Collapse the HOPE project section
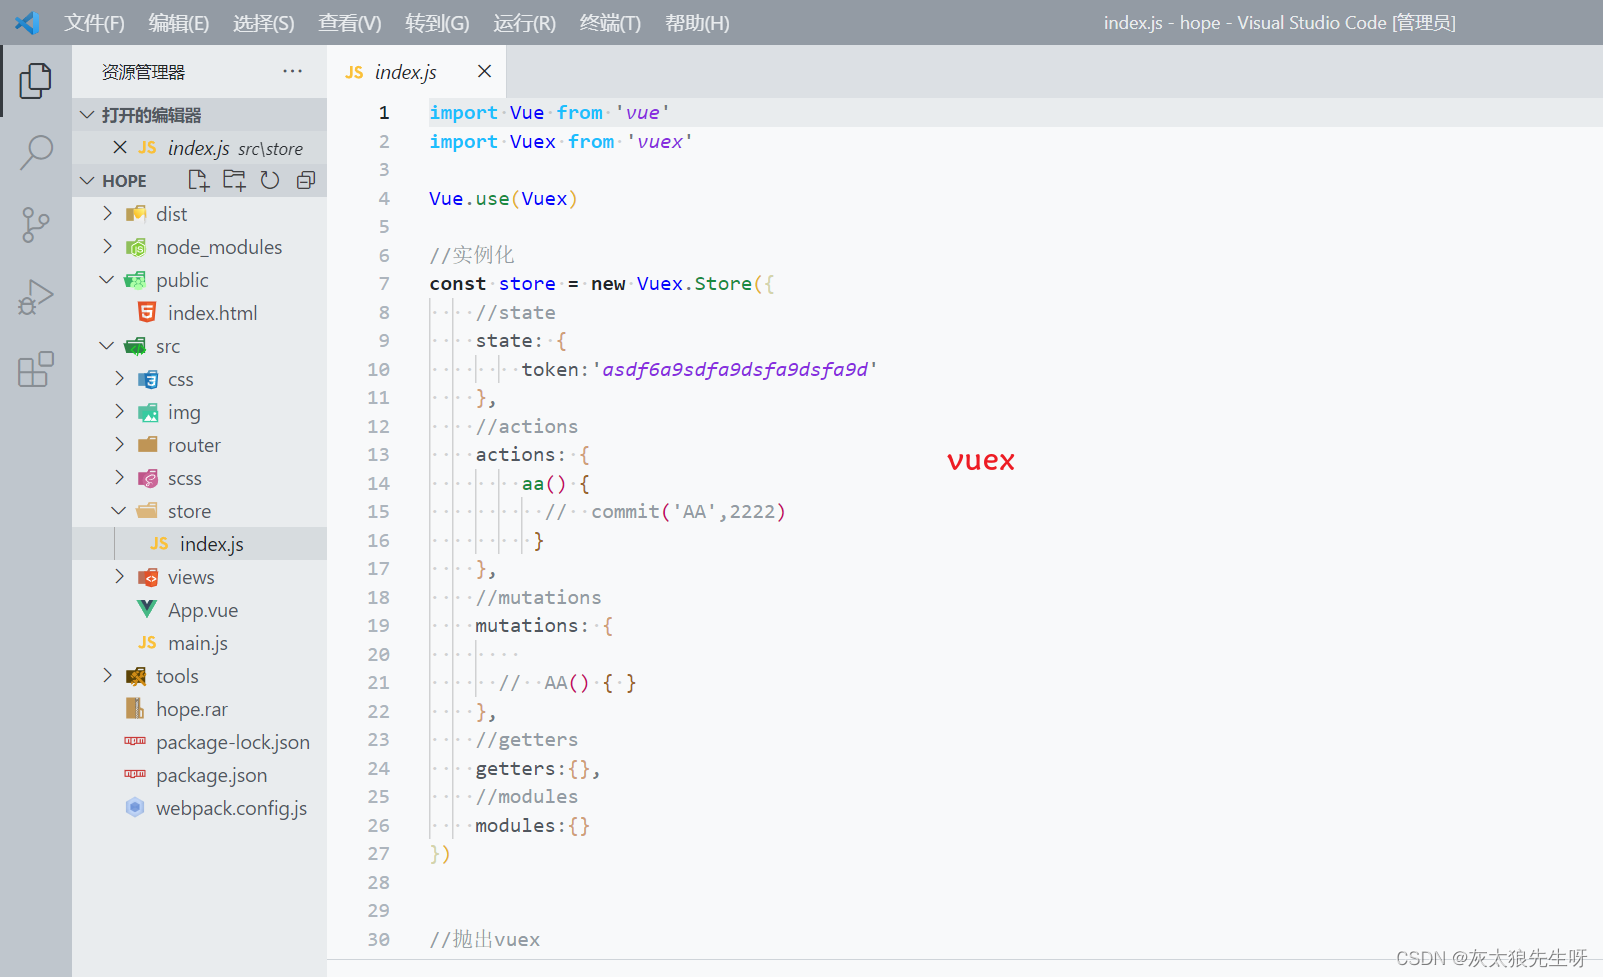The width and height of the screenshot is (1603, 977). (88, 180)
